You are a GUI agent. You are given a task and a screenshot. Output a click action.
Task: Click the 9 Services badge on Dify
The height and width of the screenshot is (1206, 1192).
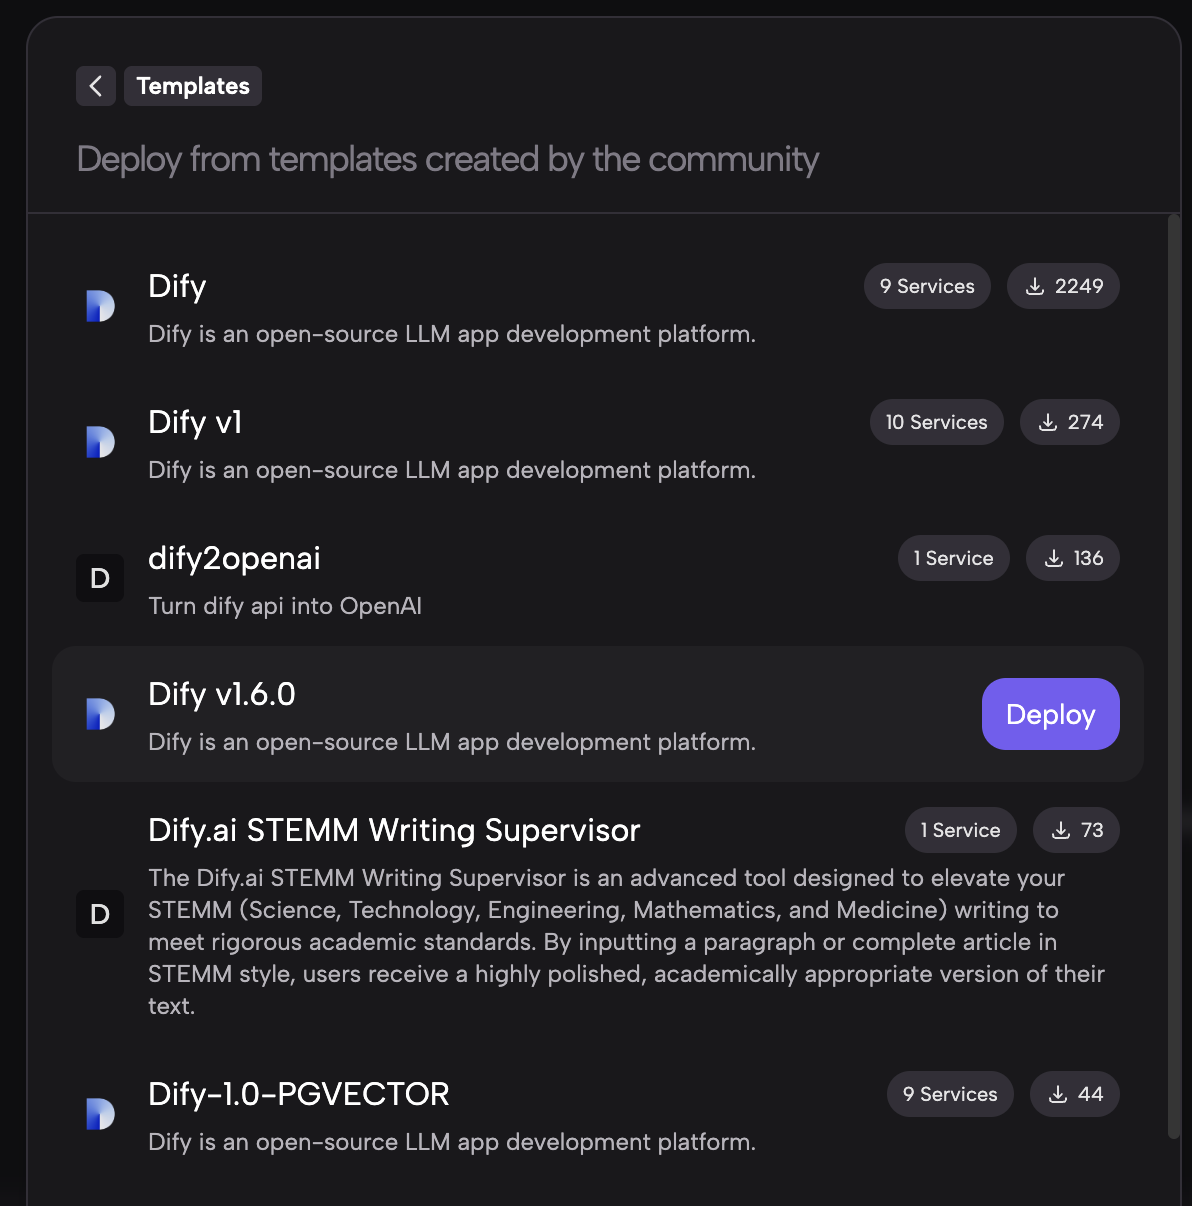click(x=927, y=286)
